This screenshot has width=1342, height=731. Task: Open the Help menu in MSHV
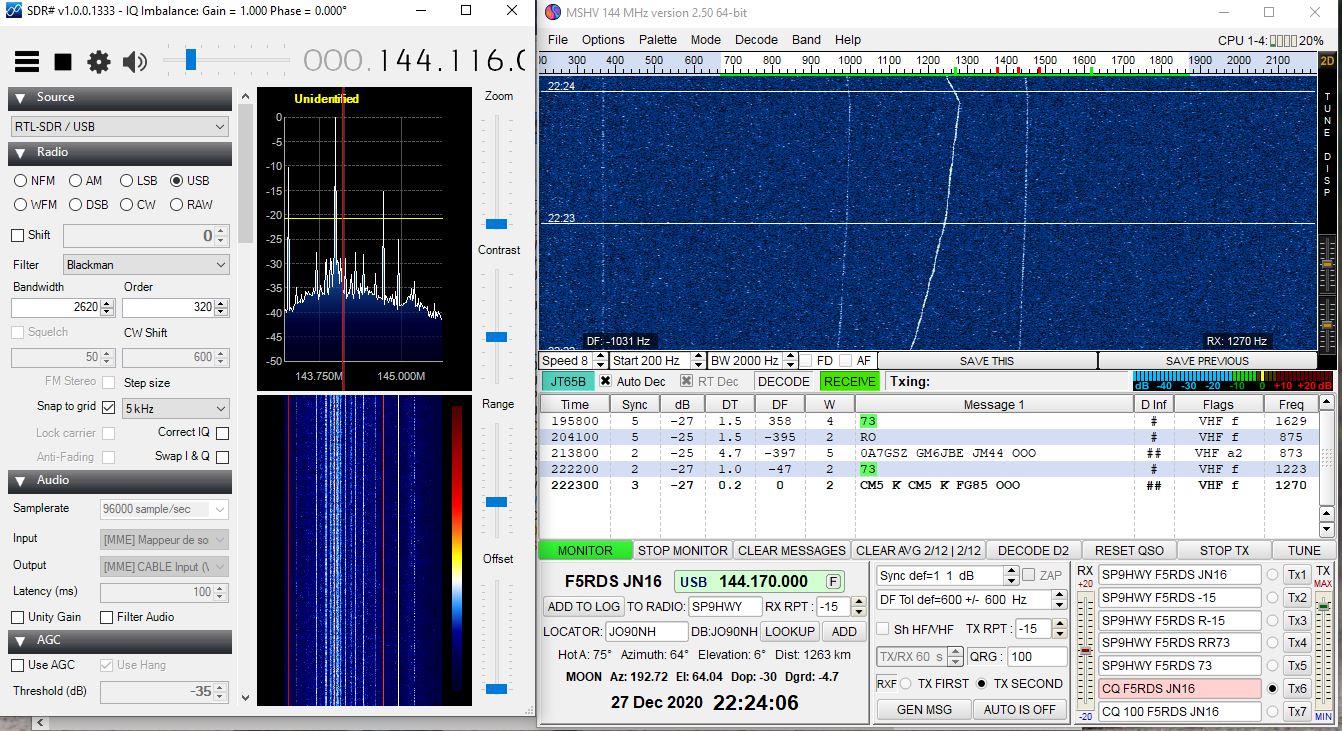[848, 40]
